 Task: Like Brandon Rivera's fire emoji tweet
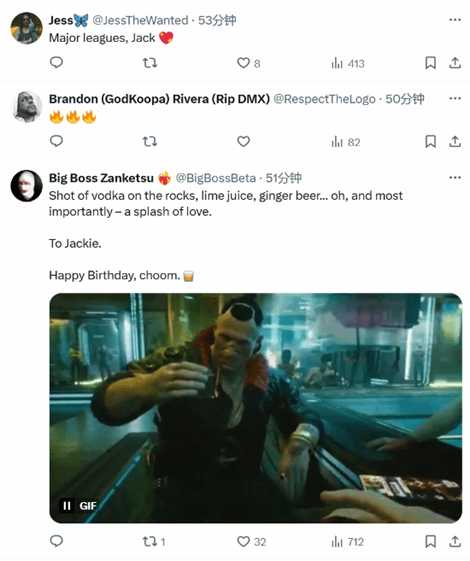click(x=243, y=142)
